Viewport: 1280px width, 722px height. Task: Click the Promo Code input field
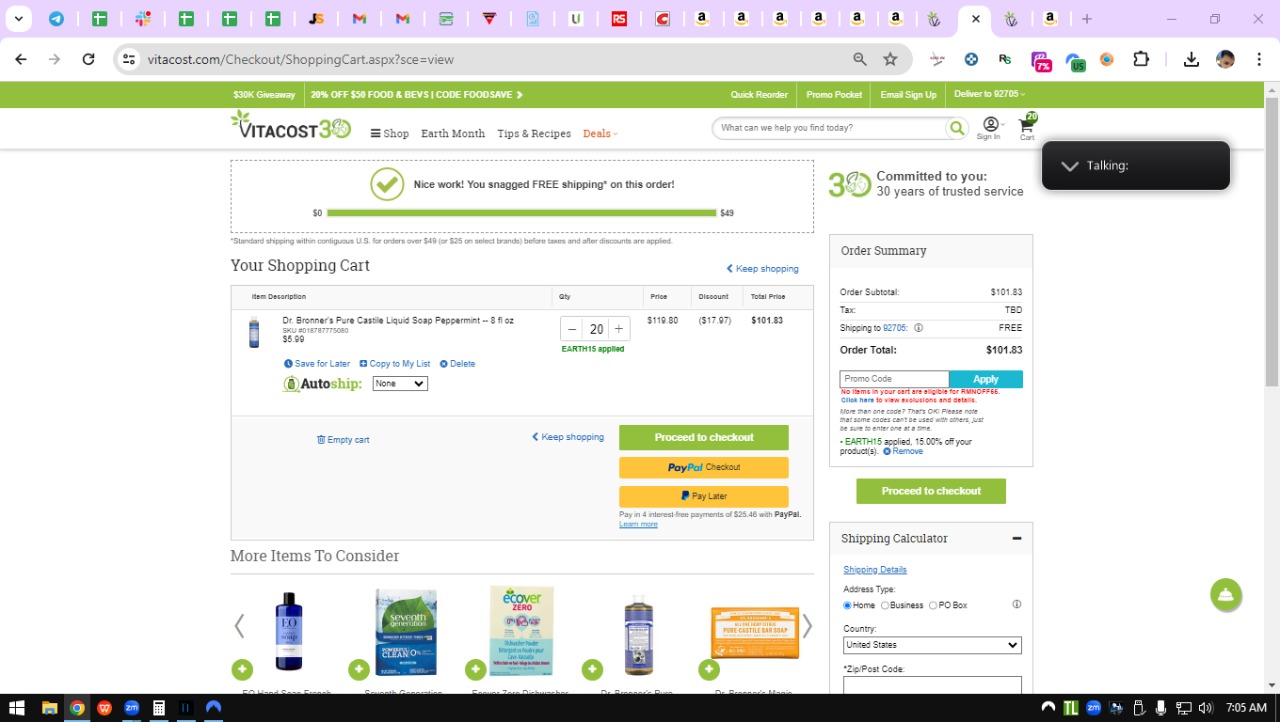pyautogui.click(x=894, y=379)
